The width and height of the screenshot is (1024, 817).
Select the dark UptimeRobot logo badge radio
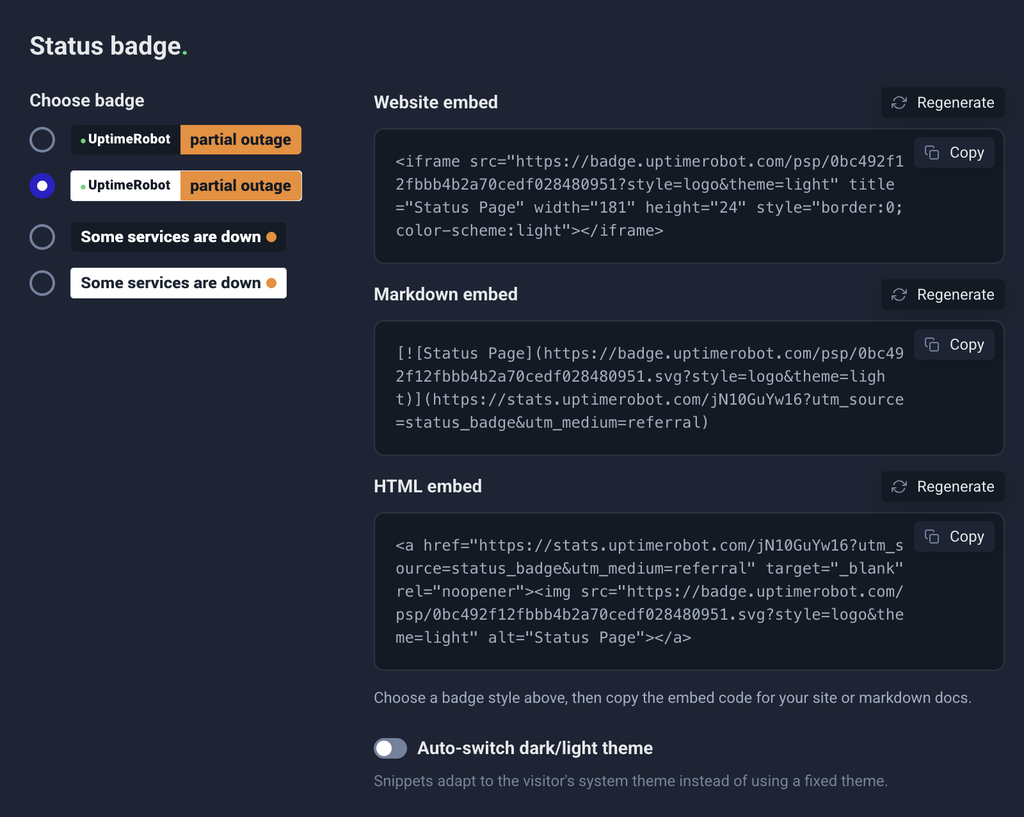coord(42,140)
